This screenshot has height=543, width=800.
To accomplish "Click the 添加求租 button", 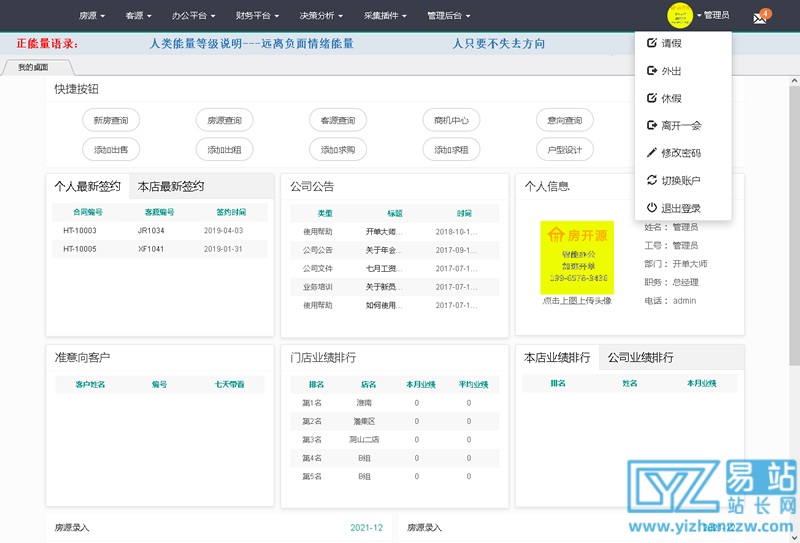I will [x=451, y=150].
